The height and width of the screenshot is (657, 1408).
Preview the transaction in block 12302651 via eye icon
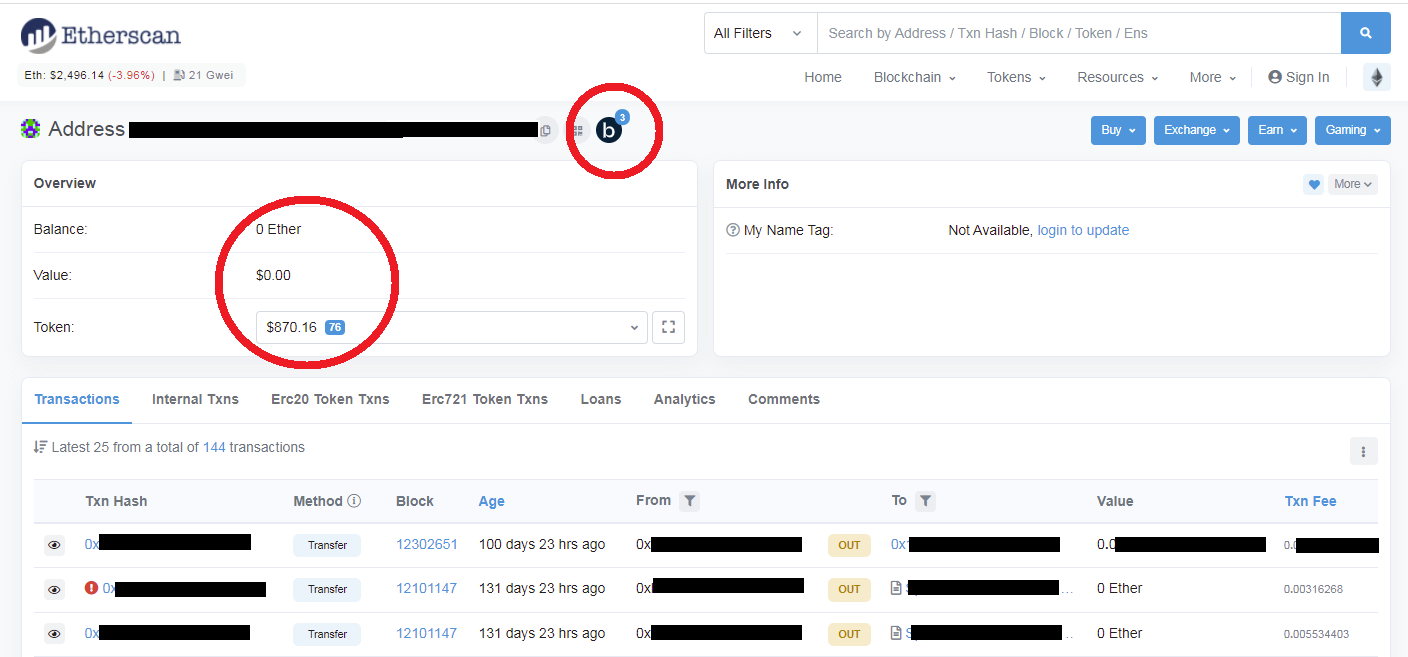[x=54, y=545]
